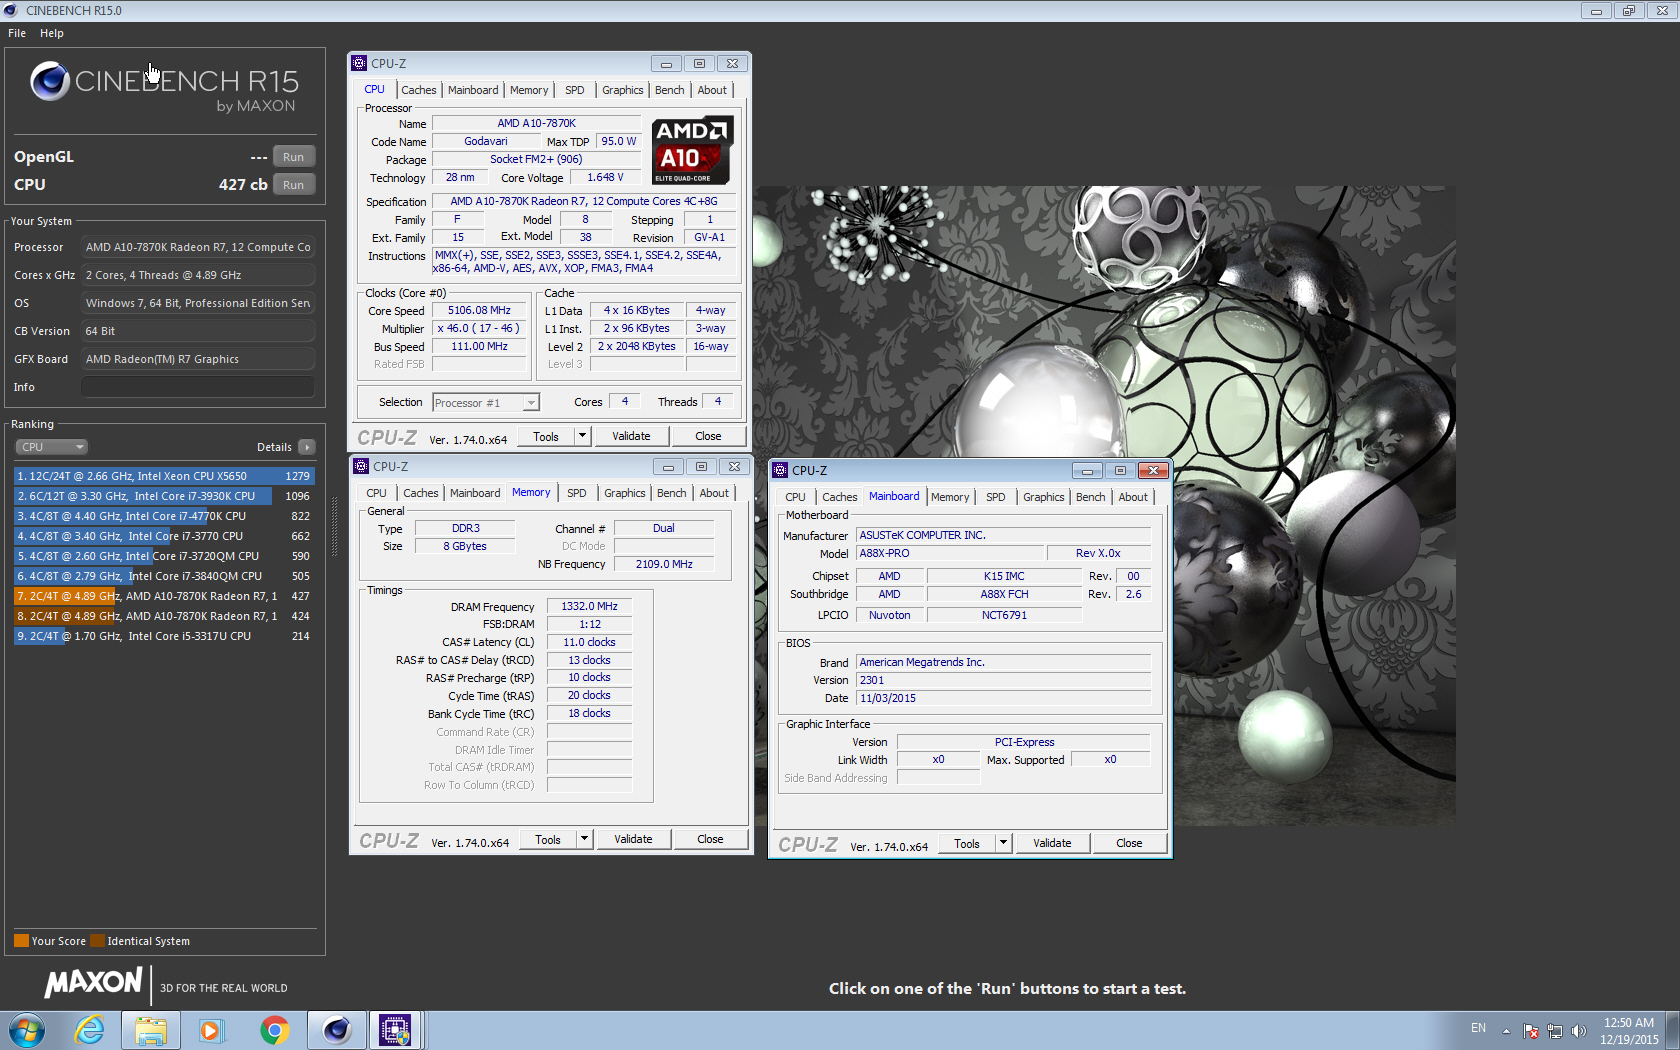Select Bench tab in top CPU-Z window
The height and width of the screenshot is (1050, 1680).
(670, 90)
